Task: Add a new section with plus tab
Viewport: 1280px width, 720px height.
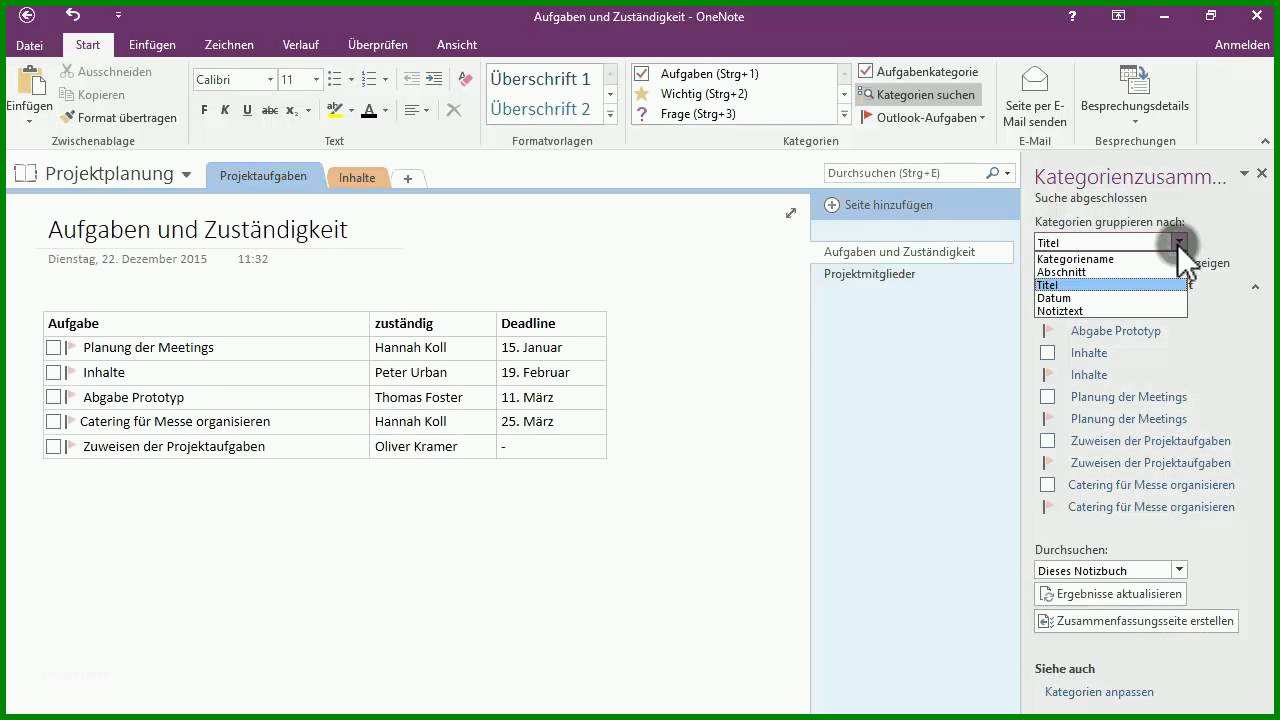Action: (x=408, y=179)
